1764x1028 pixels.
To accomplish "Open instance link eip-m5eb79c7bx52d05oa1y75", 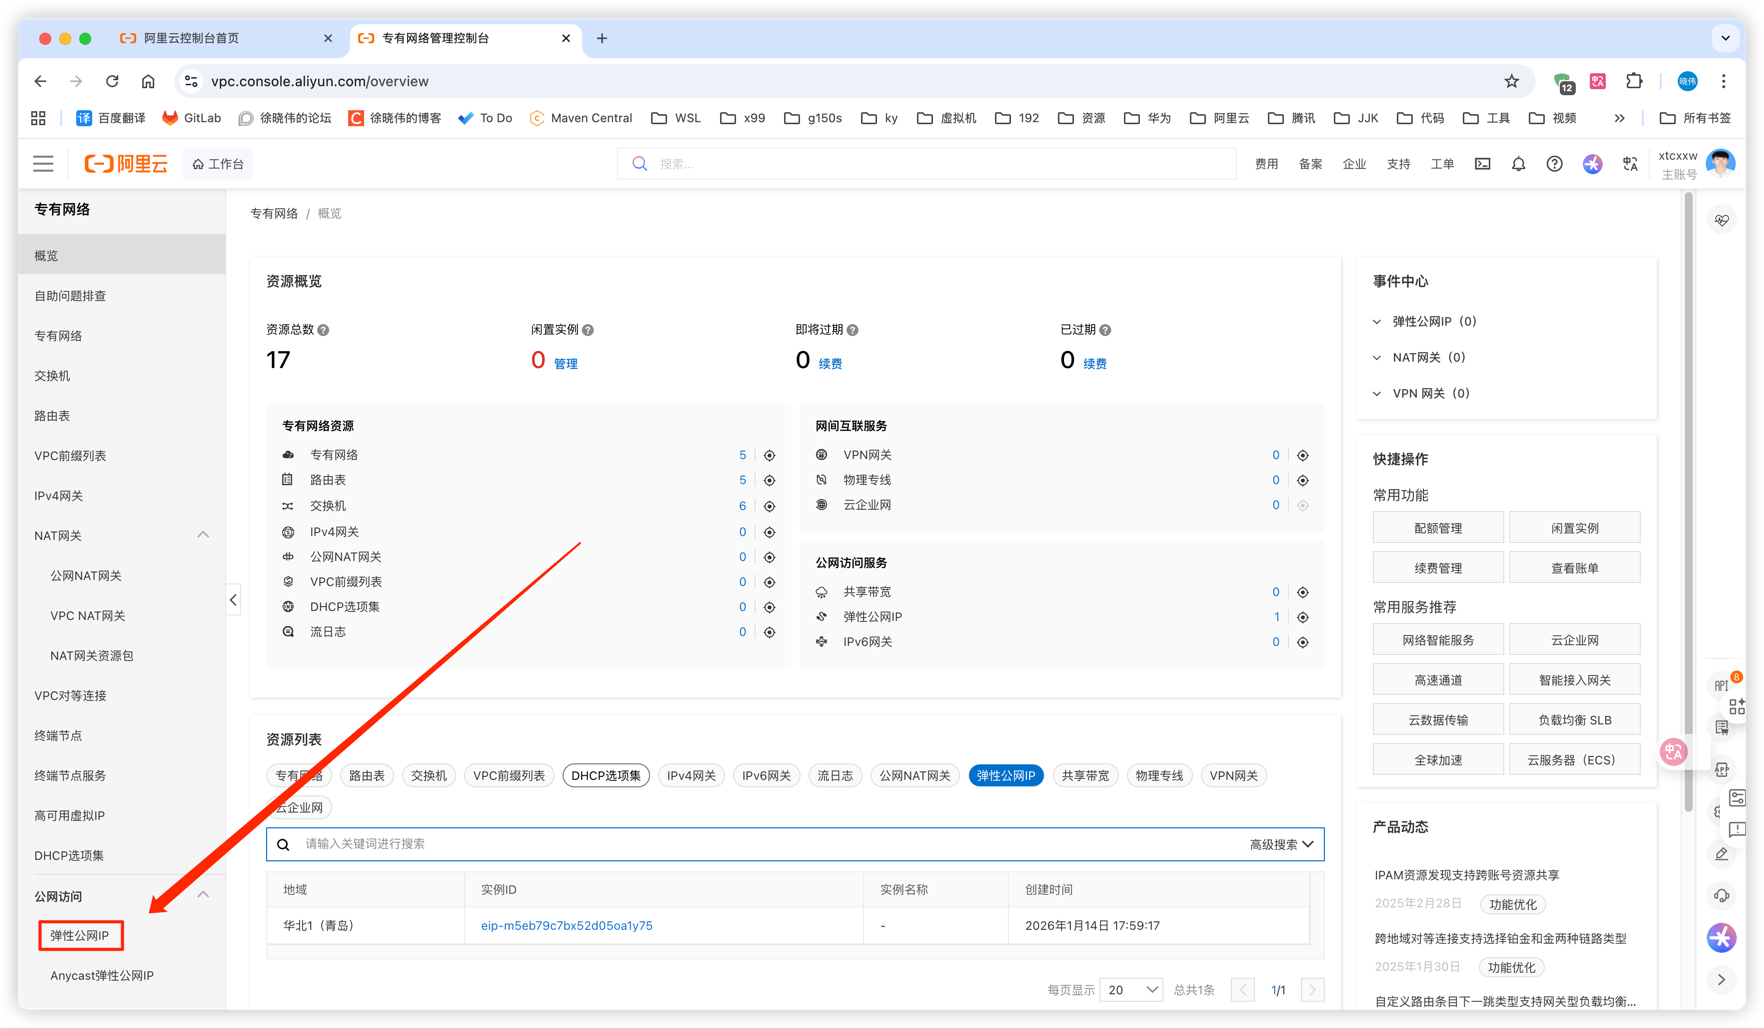I will coord(566,926).
